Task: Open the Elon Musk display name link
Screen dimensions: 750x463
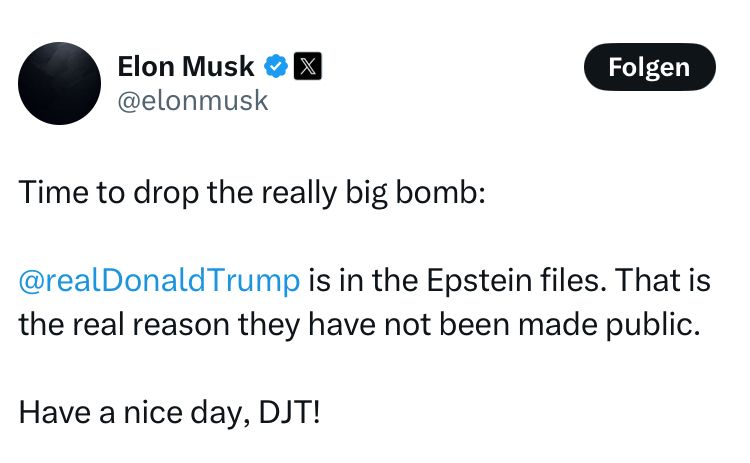Action: coord(186,67)
